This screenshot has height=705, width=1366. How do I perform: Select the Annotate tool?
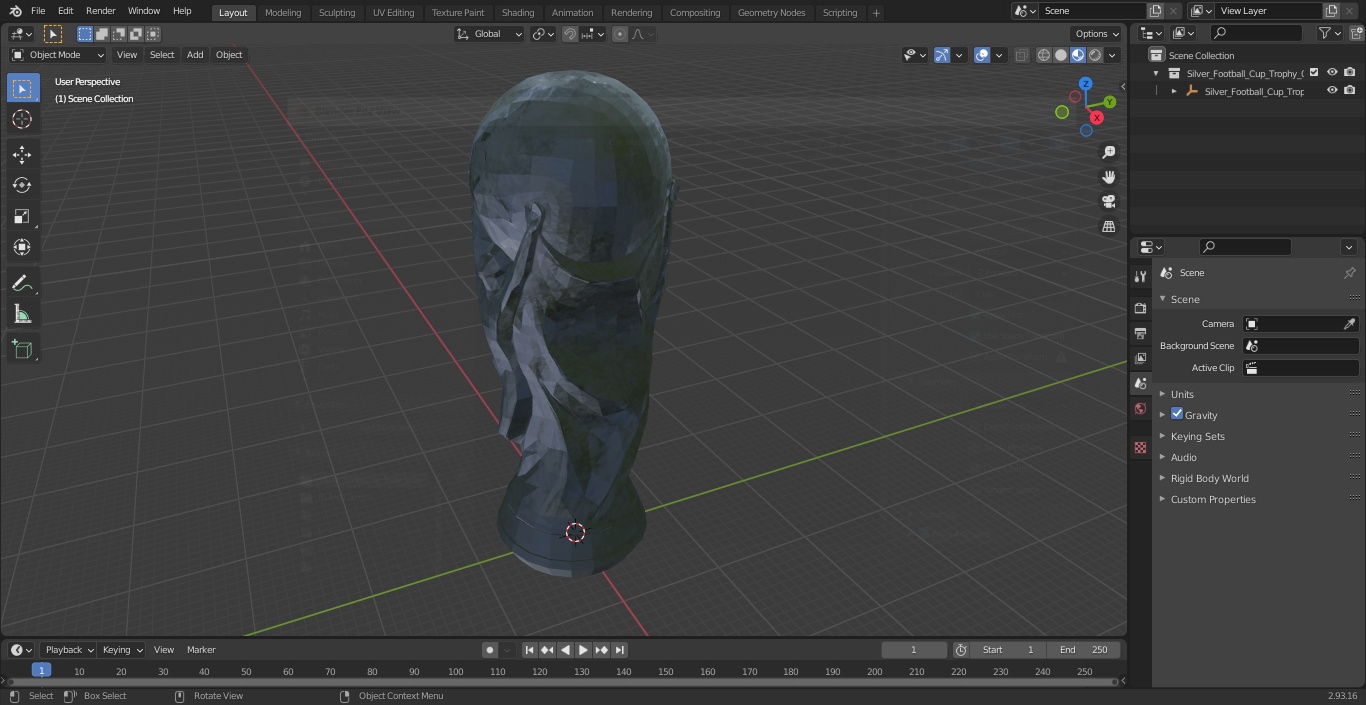(x=22, y=284)
